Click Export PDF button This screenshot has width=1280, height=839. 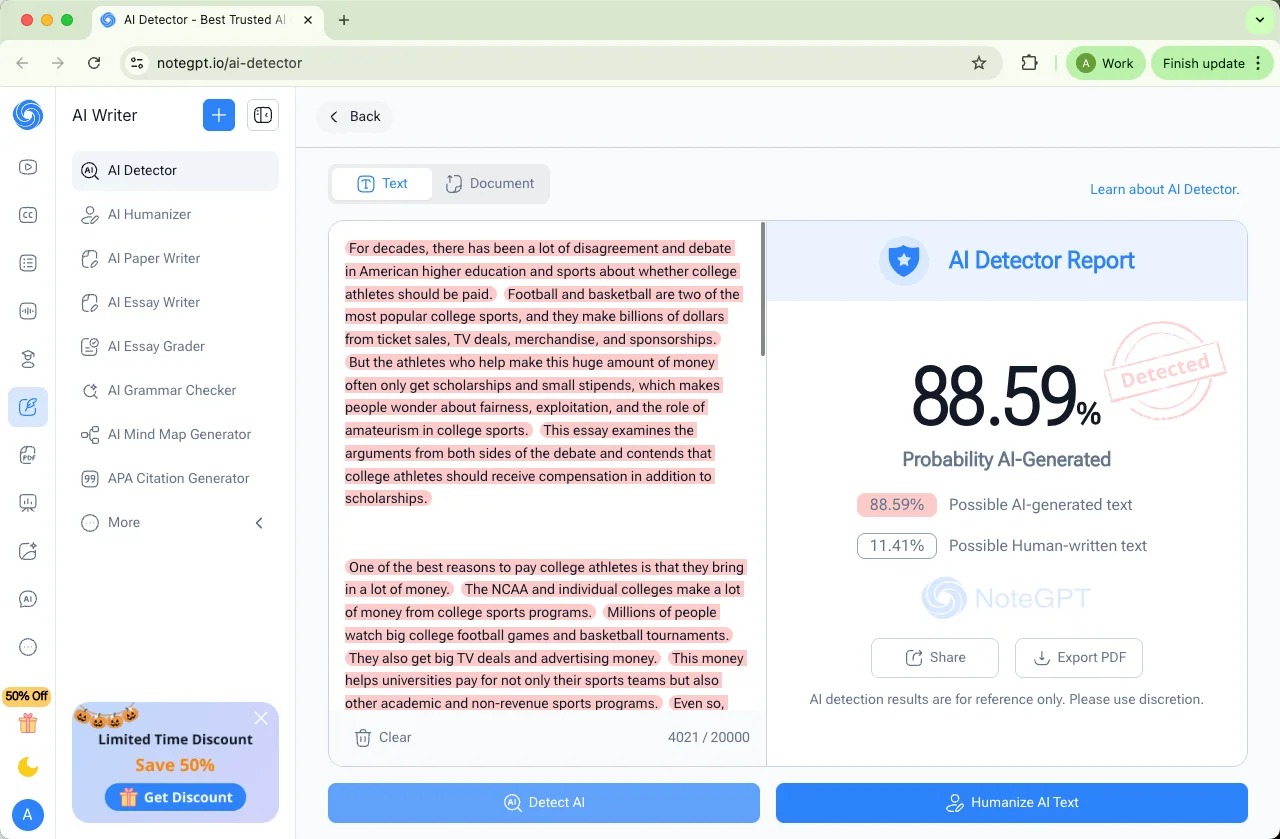pos(1078,658)
